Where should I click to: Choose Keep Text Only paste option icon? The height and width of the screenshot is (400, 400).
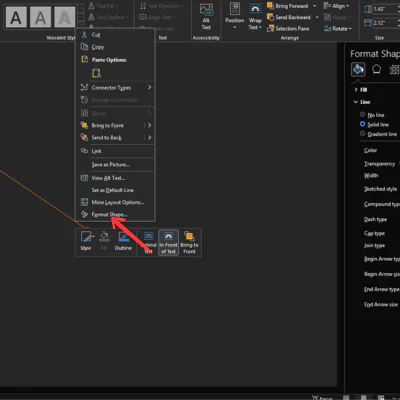tap(96, 73)
